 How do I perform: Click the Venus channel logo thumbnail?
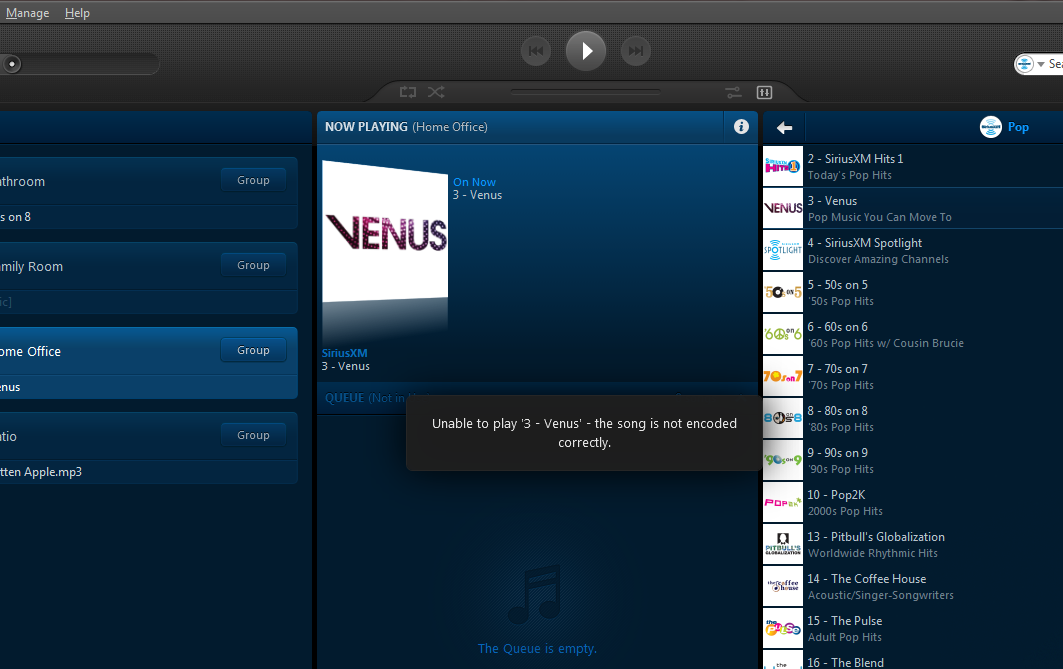coord(783,208)
